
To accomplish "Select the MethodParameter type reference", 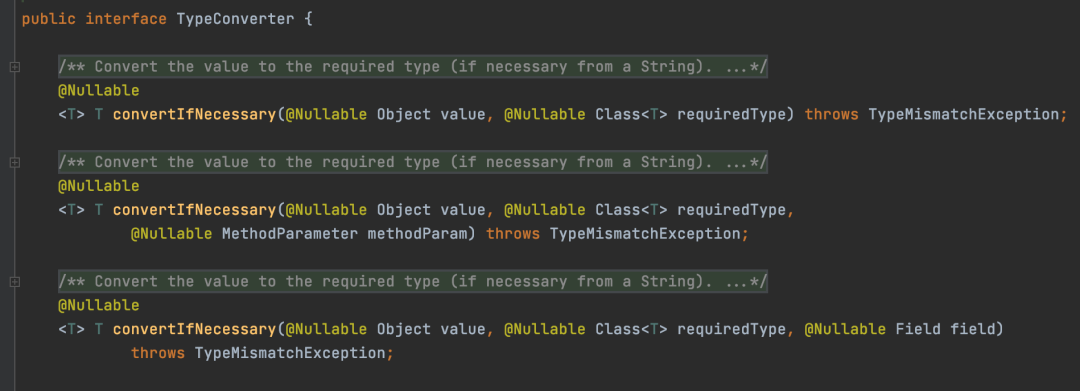I will [x=290, y=233].
